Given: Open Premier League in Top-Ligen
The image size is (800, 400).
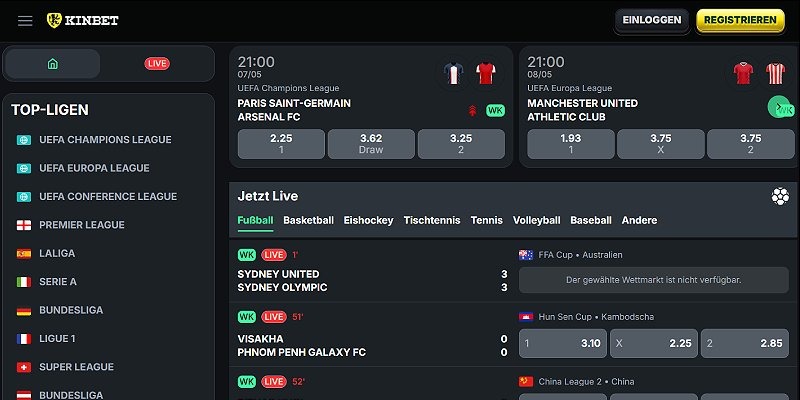Looking at the screenshot, I should [82, 225].
